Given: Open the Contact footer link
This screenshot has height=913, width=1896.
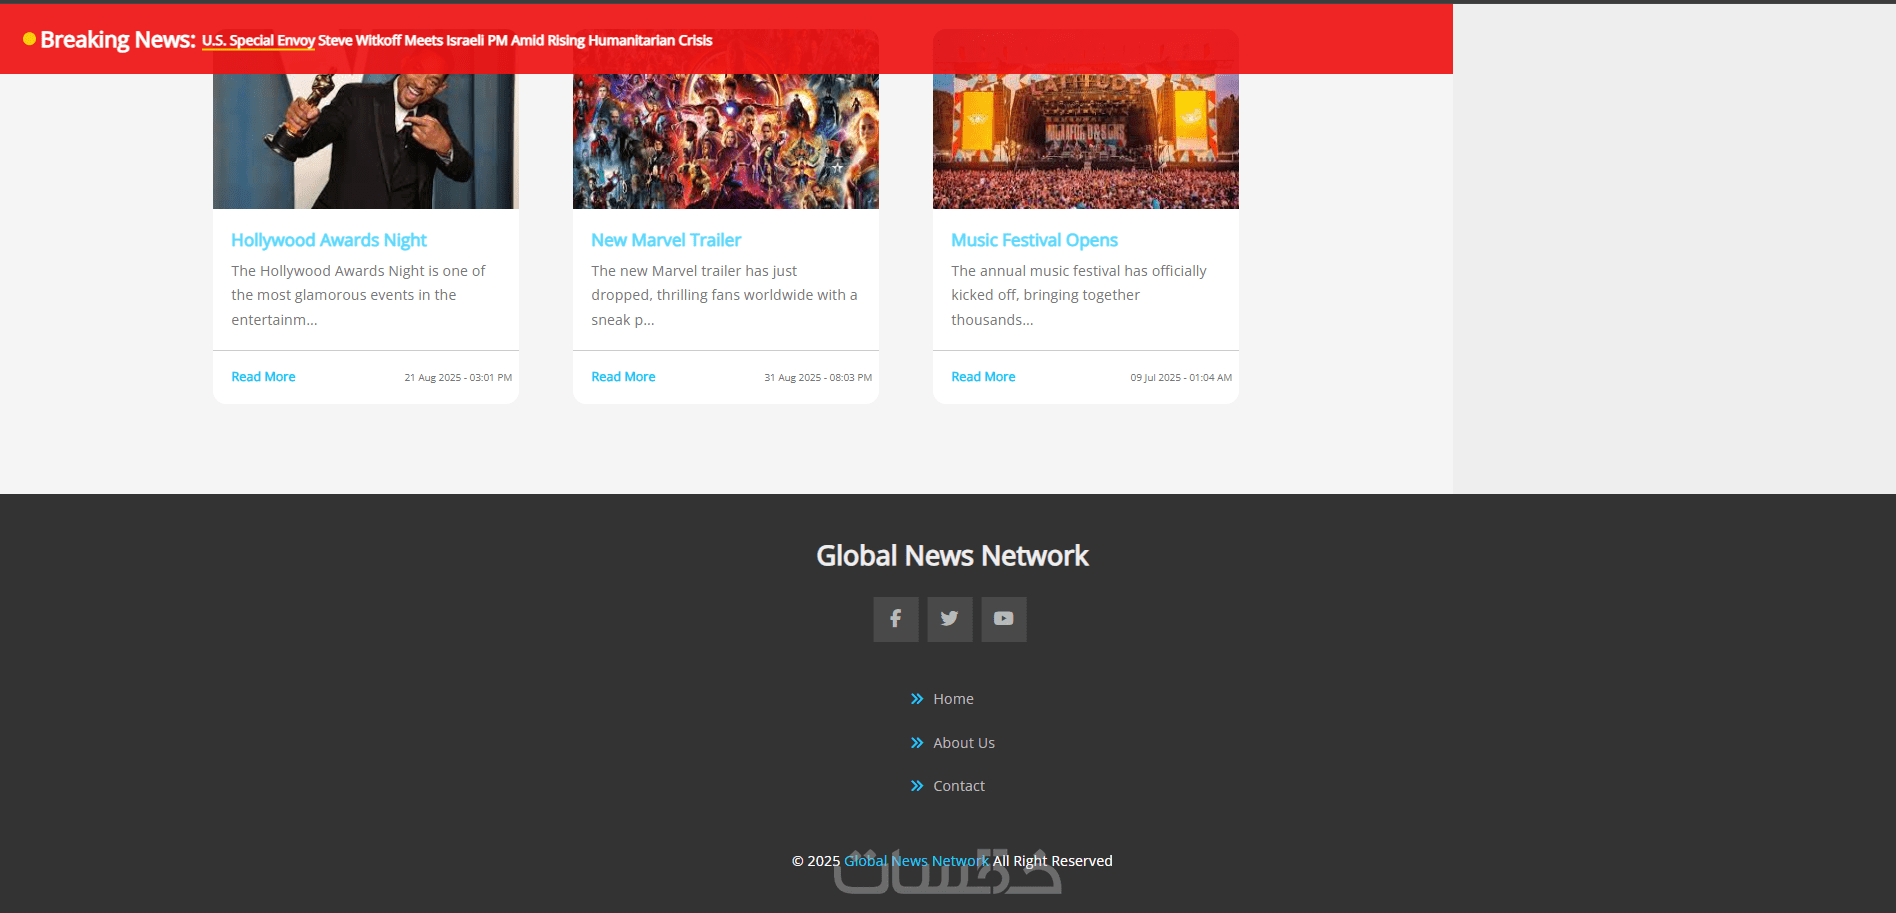Looking at the screenshot, I should 959,786.
